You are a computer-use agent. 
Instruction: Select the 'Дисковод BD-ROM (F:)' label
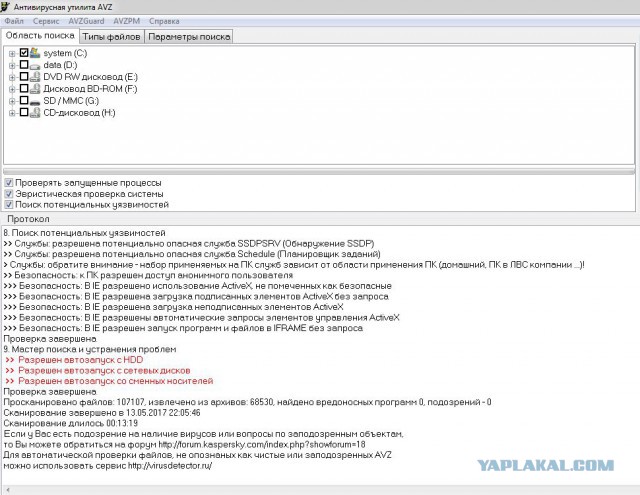pyautogui.click(x=90, y=89)
